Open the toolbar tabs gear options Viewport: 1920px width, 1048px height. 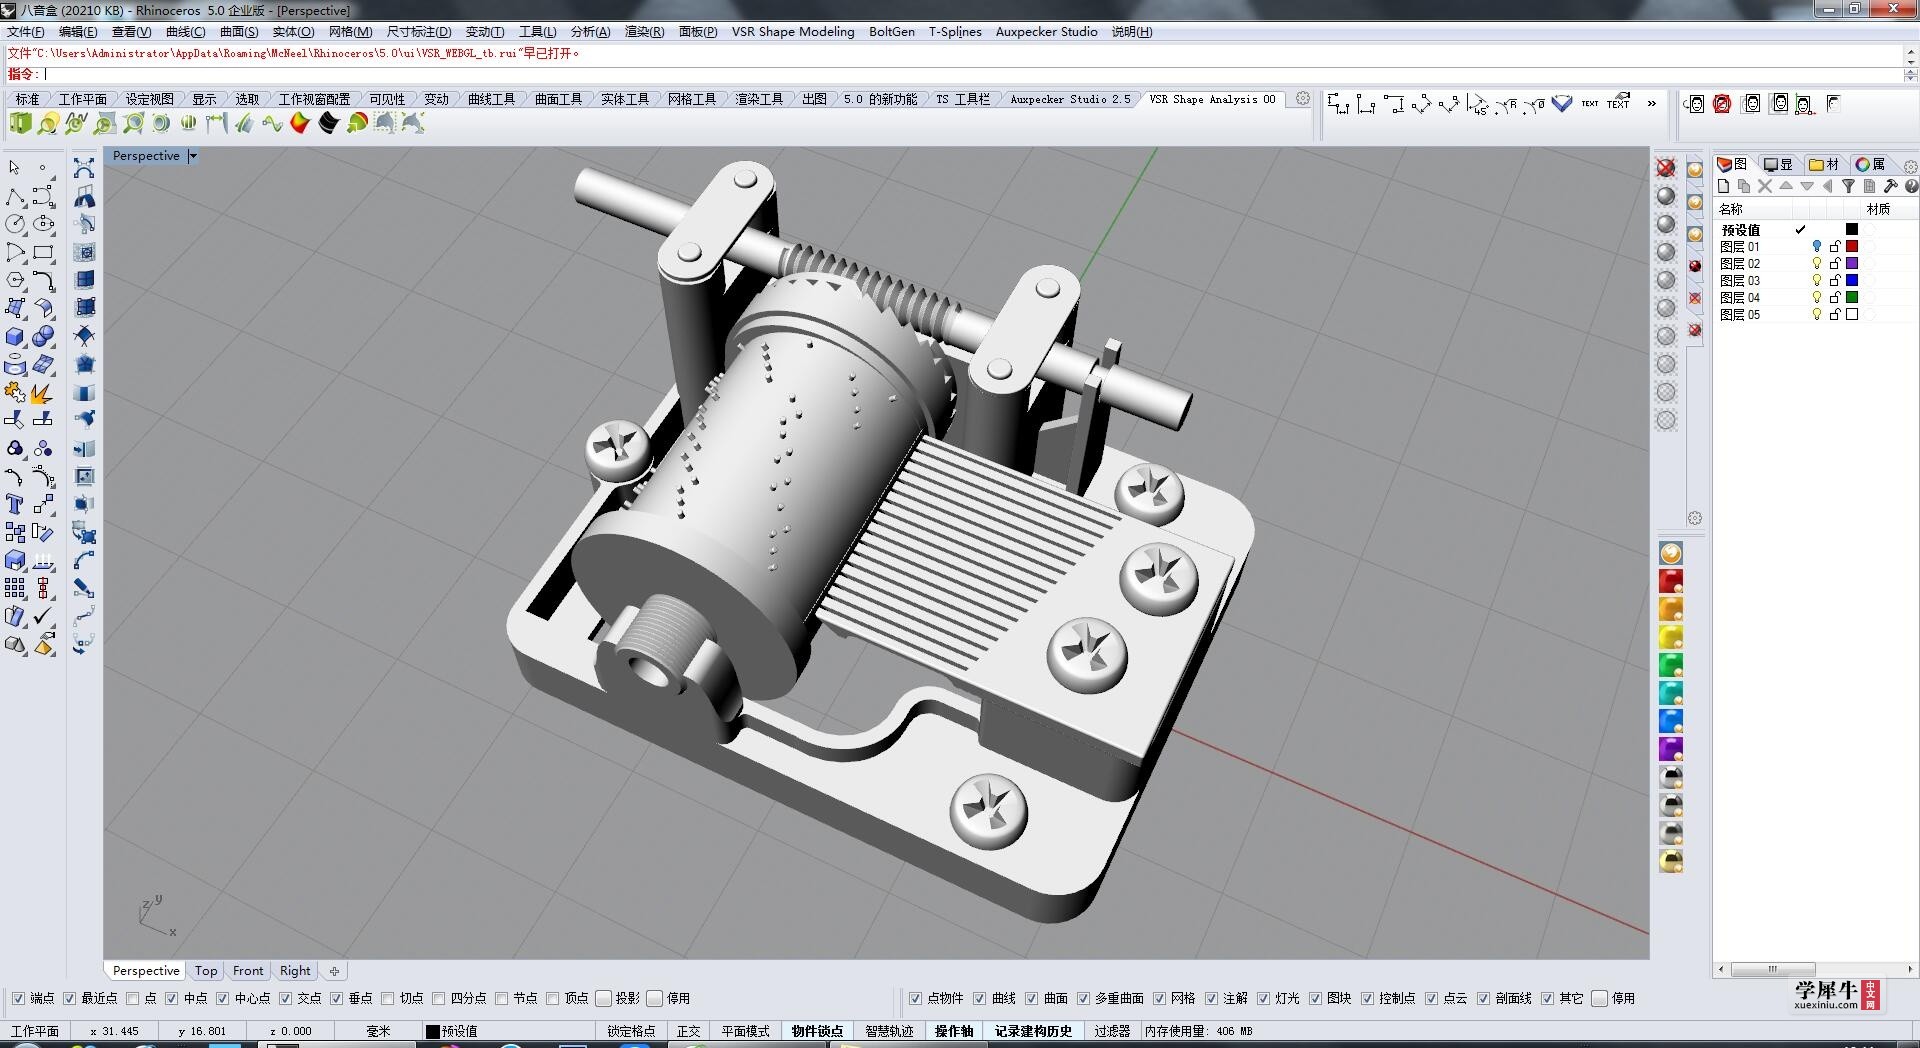click(1303, 98)
